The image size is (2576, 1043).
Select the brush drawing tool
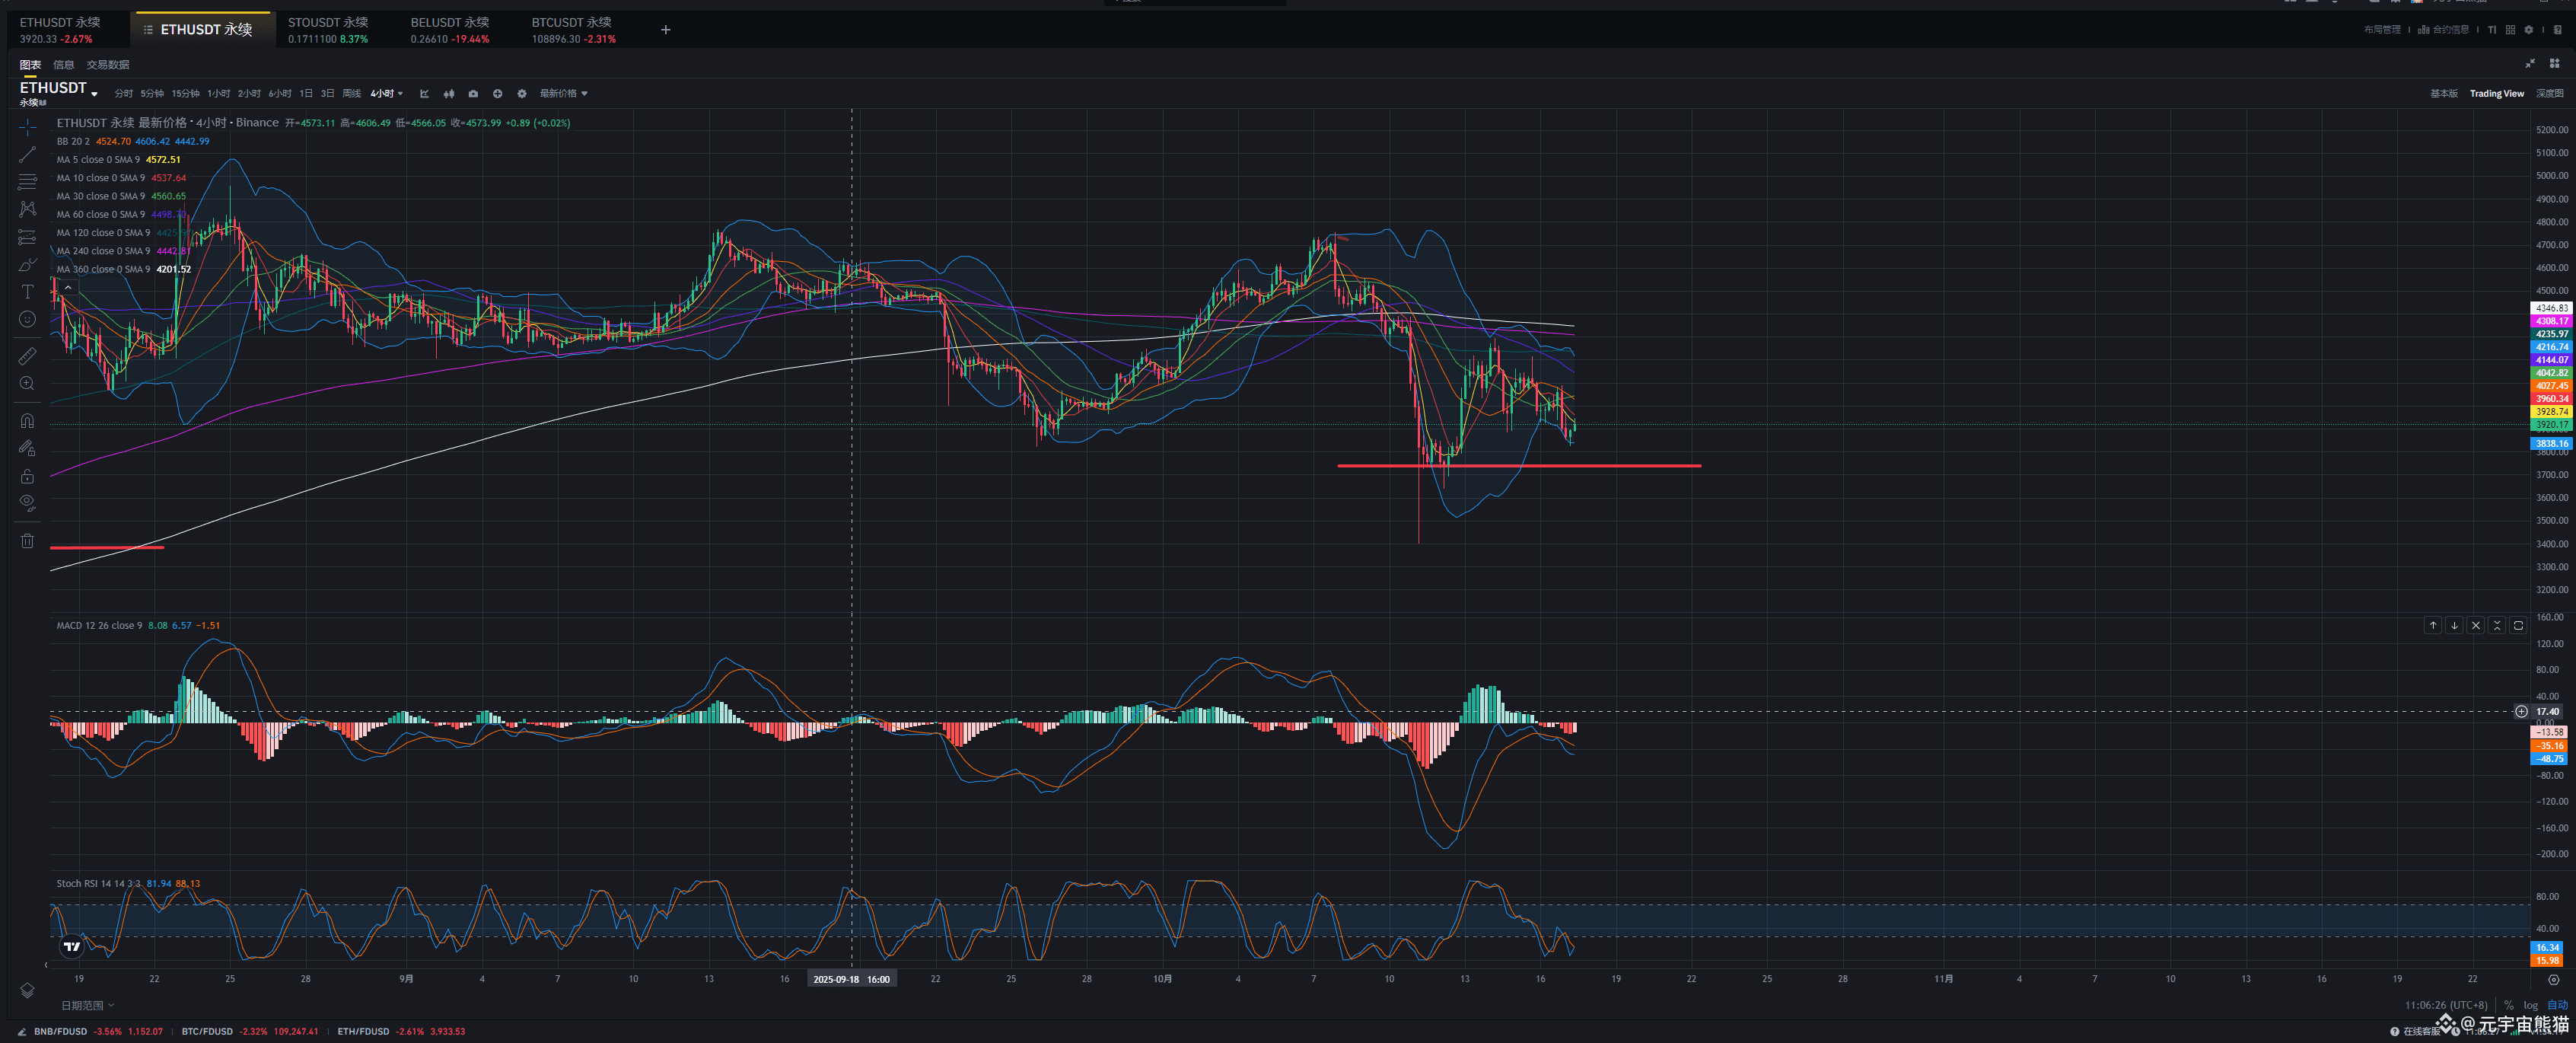tap(27, 264)
